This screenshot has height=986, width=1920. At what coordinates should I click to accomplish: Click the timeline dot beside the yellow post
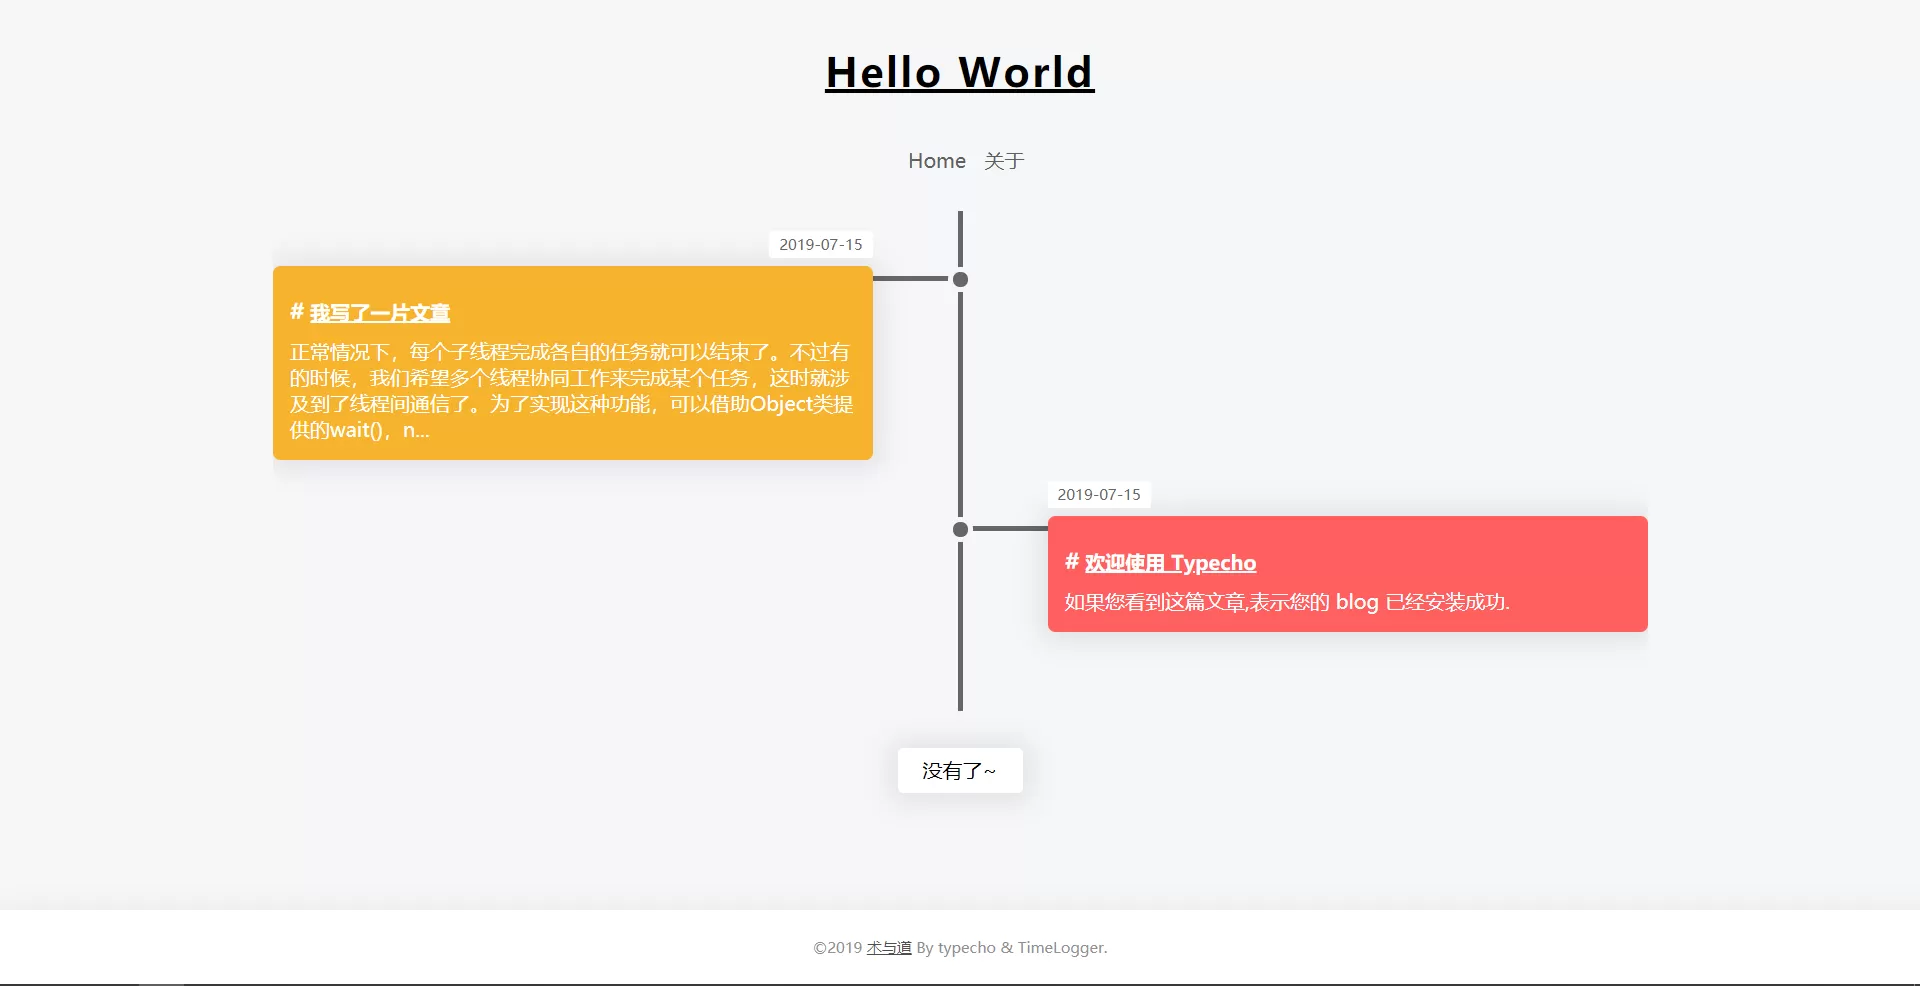coord(960,280)
